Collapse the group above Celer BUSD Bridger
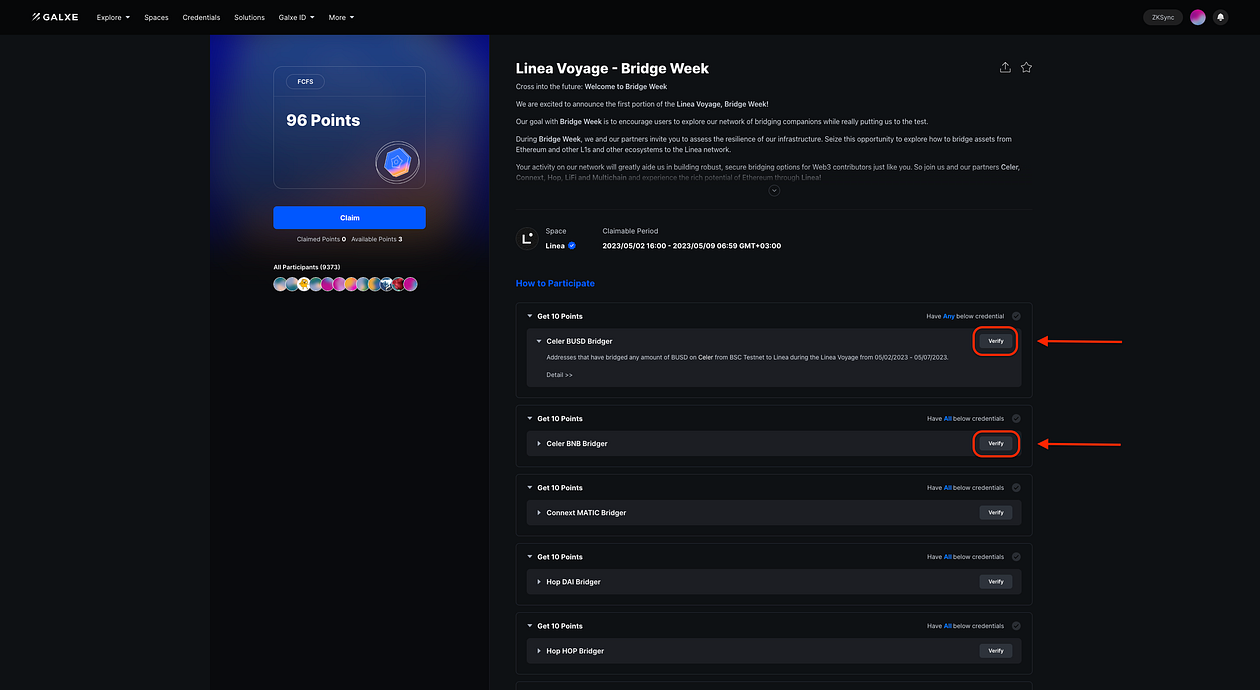Screen dimensions: 1260x690 (x=530, y=316)
